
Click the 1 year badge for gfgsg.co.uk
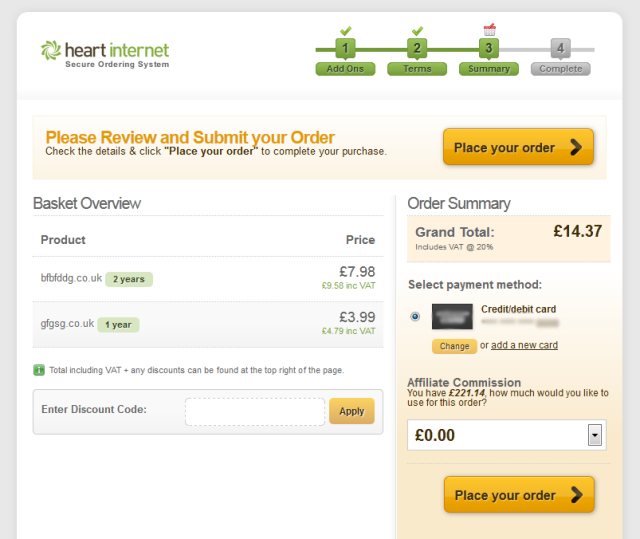tap(118, 325)
